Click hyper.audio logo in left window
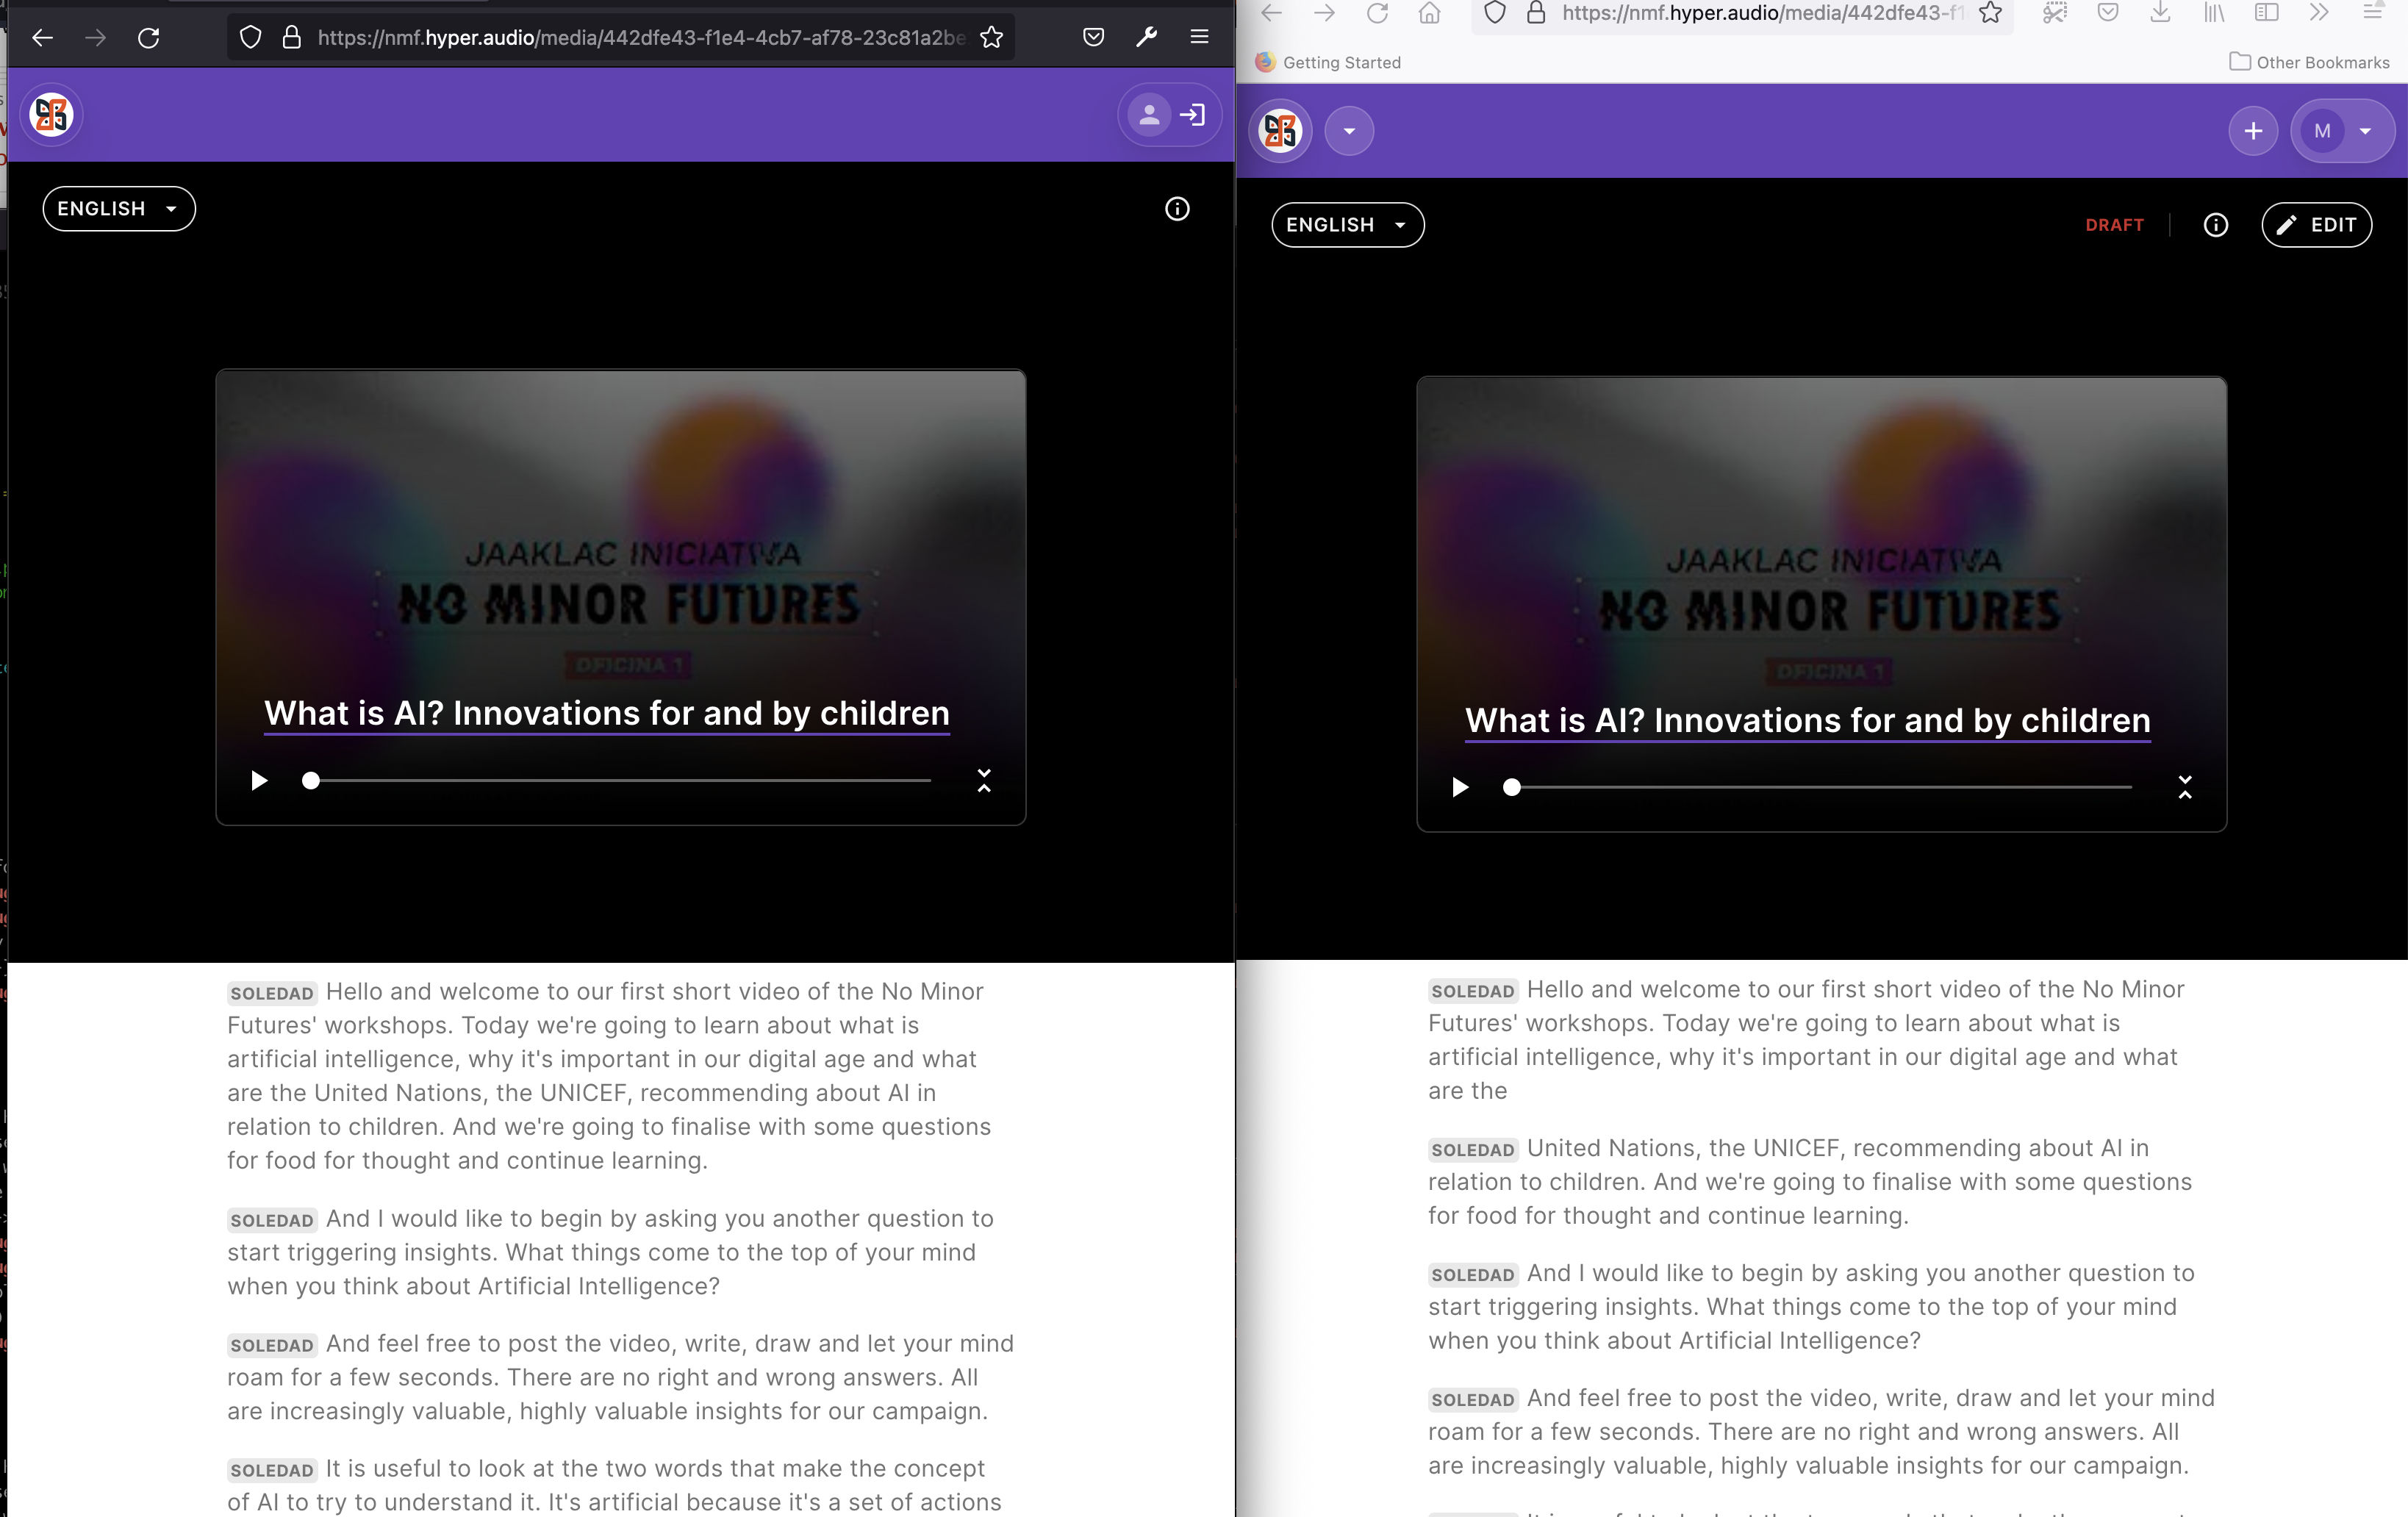This screenshot has height=1517, width=2408. coord(51,114)
